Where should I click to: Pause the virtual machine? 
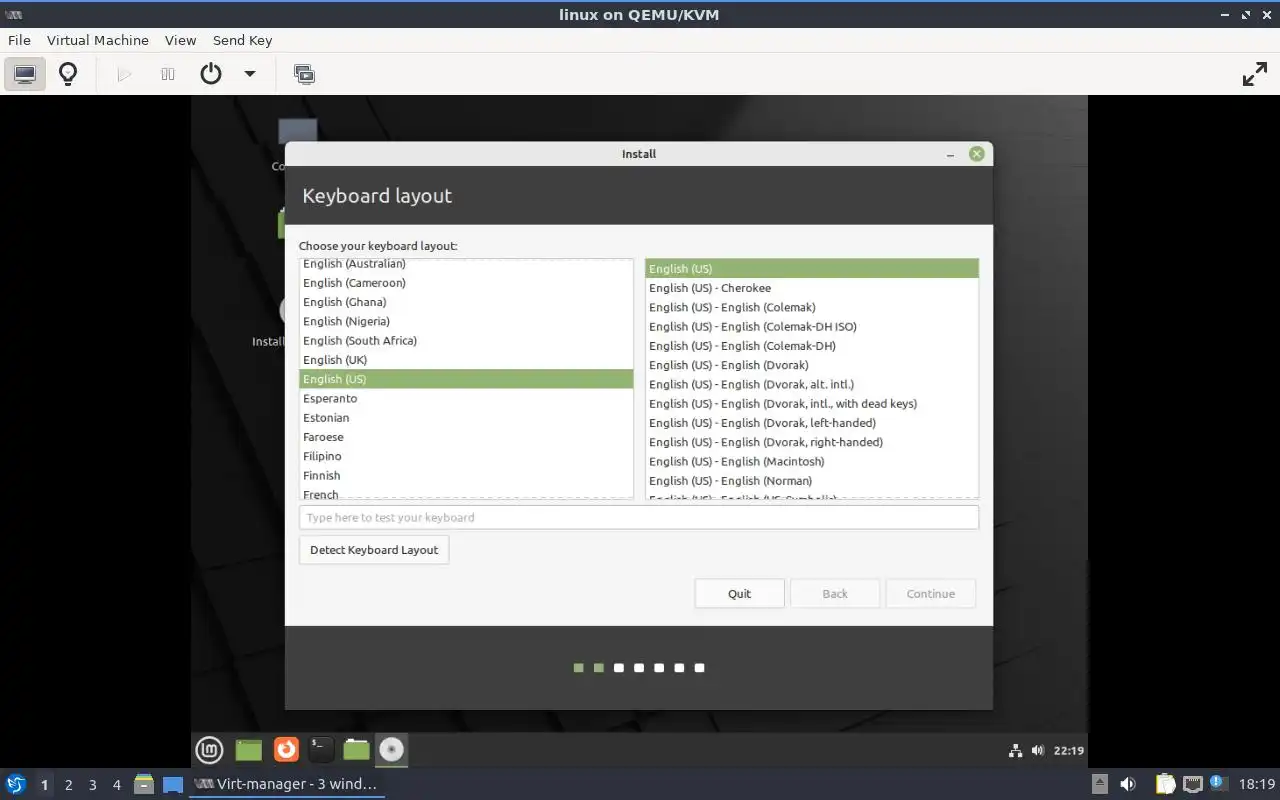tap(168, 74)
